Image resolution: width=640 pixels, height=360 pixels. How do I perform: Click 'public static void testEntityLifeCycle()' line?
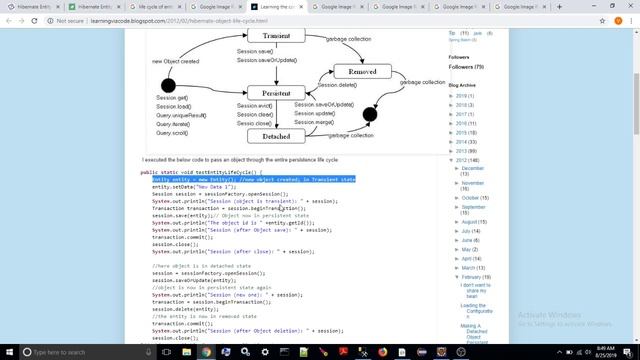(201, 172)
